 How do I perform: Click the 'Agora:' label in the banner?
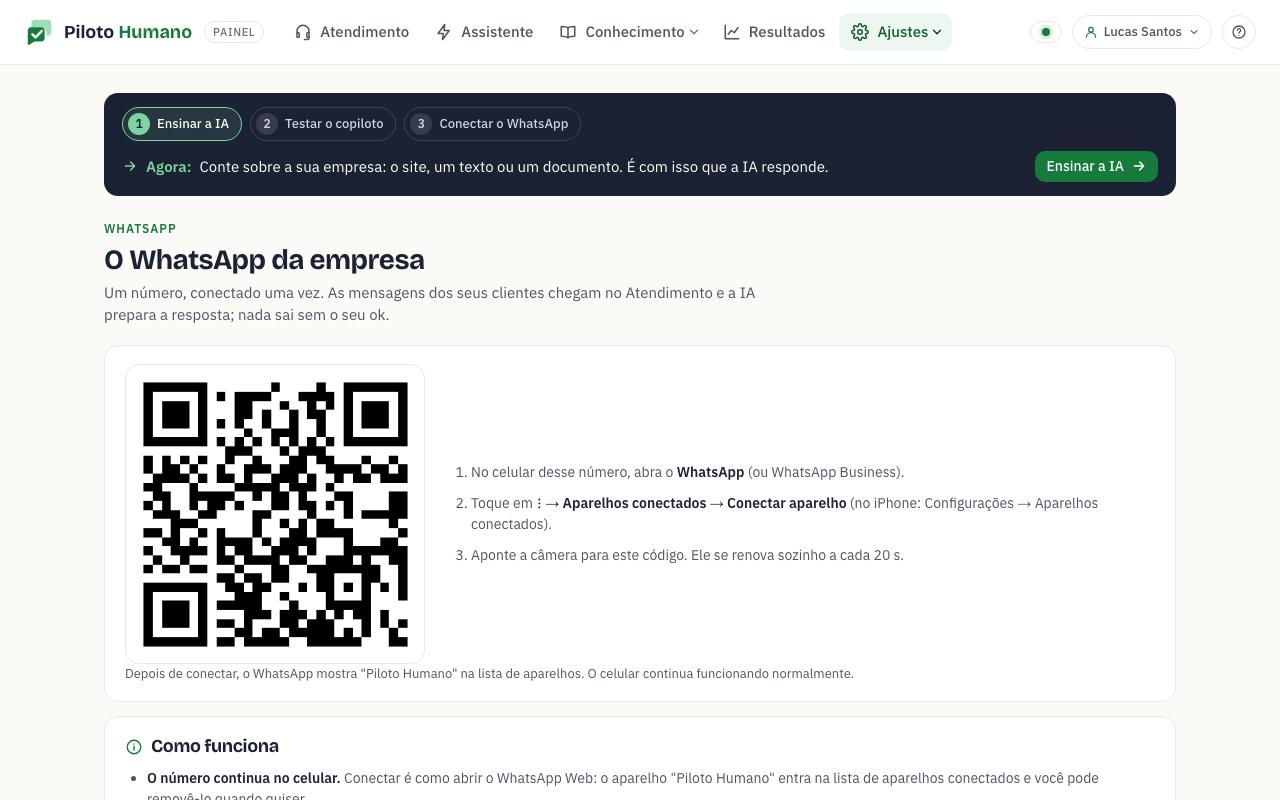pyautogui.click(x=168, y=167)
